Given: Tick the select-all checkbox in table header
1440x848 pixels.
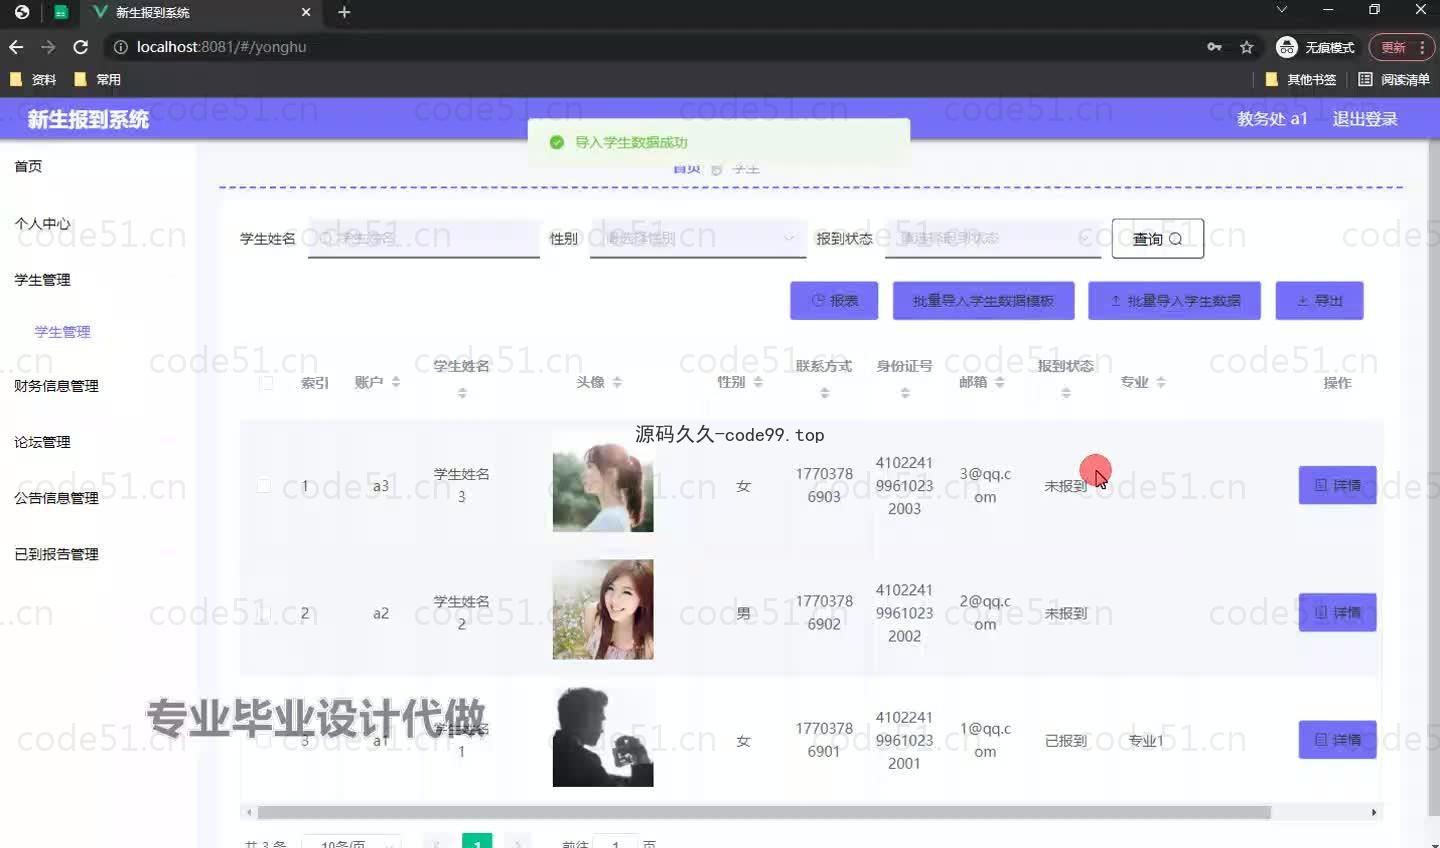Looking at the screenshot, I should pos(266,383).
